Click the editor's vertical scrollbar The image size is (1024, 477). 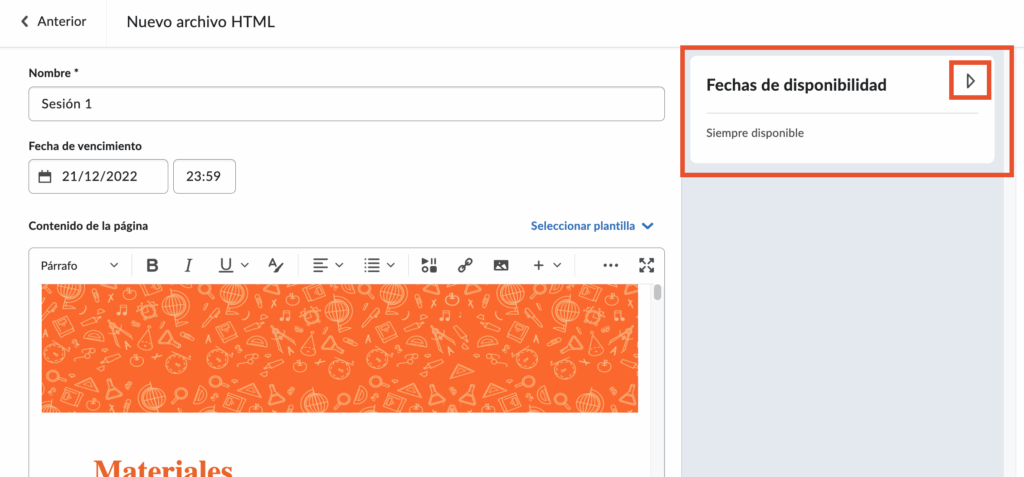pyautogui.click(x=657, y=293)
